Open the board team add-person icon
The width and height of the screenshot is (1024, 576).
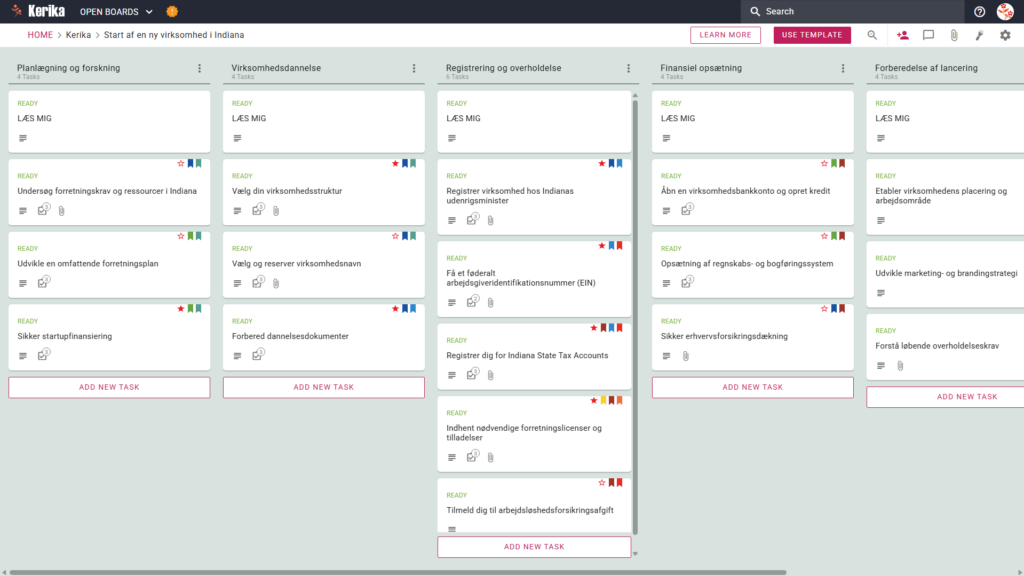click(x=903, y=35)
